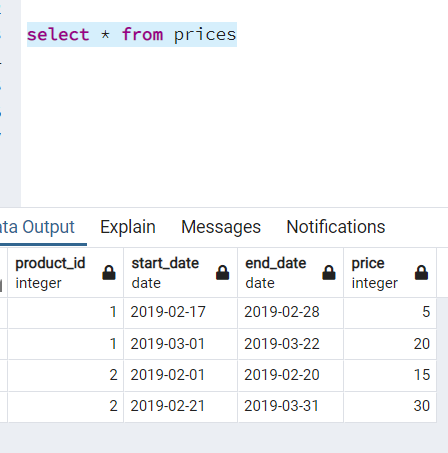Click the cell with start date 2019-02-17

[x=180, y=313]
